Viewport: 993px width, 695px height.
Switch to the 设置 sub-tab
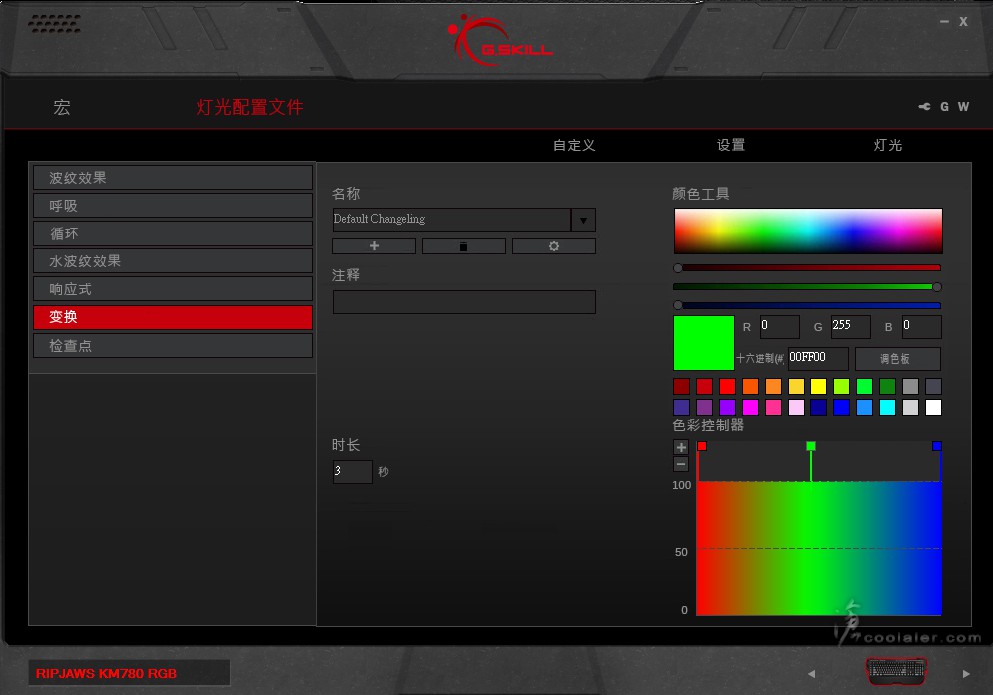(x=731, y=145)
